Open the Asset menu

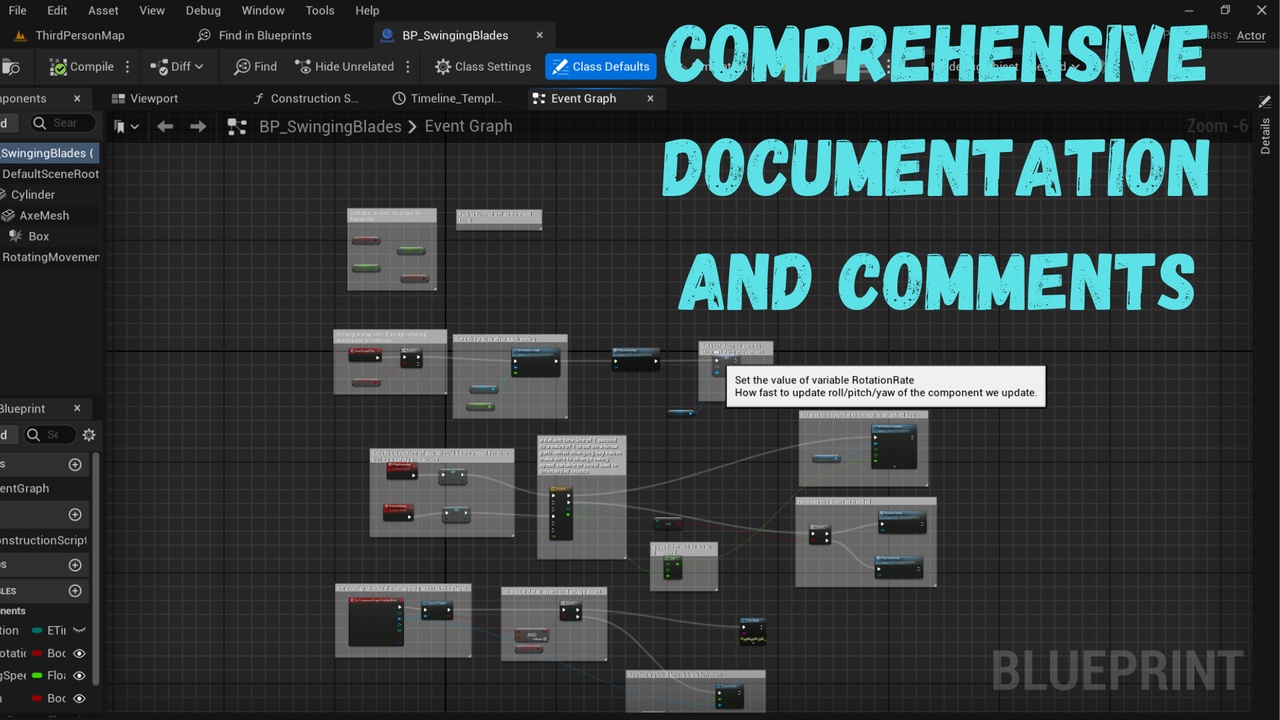coord(103,10)
